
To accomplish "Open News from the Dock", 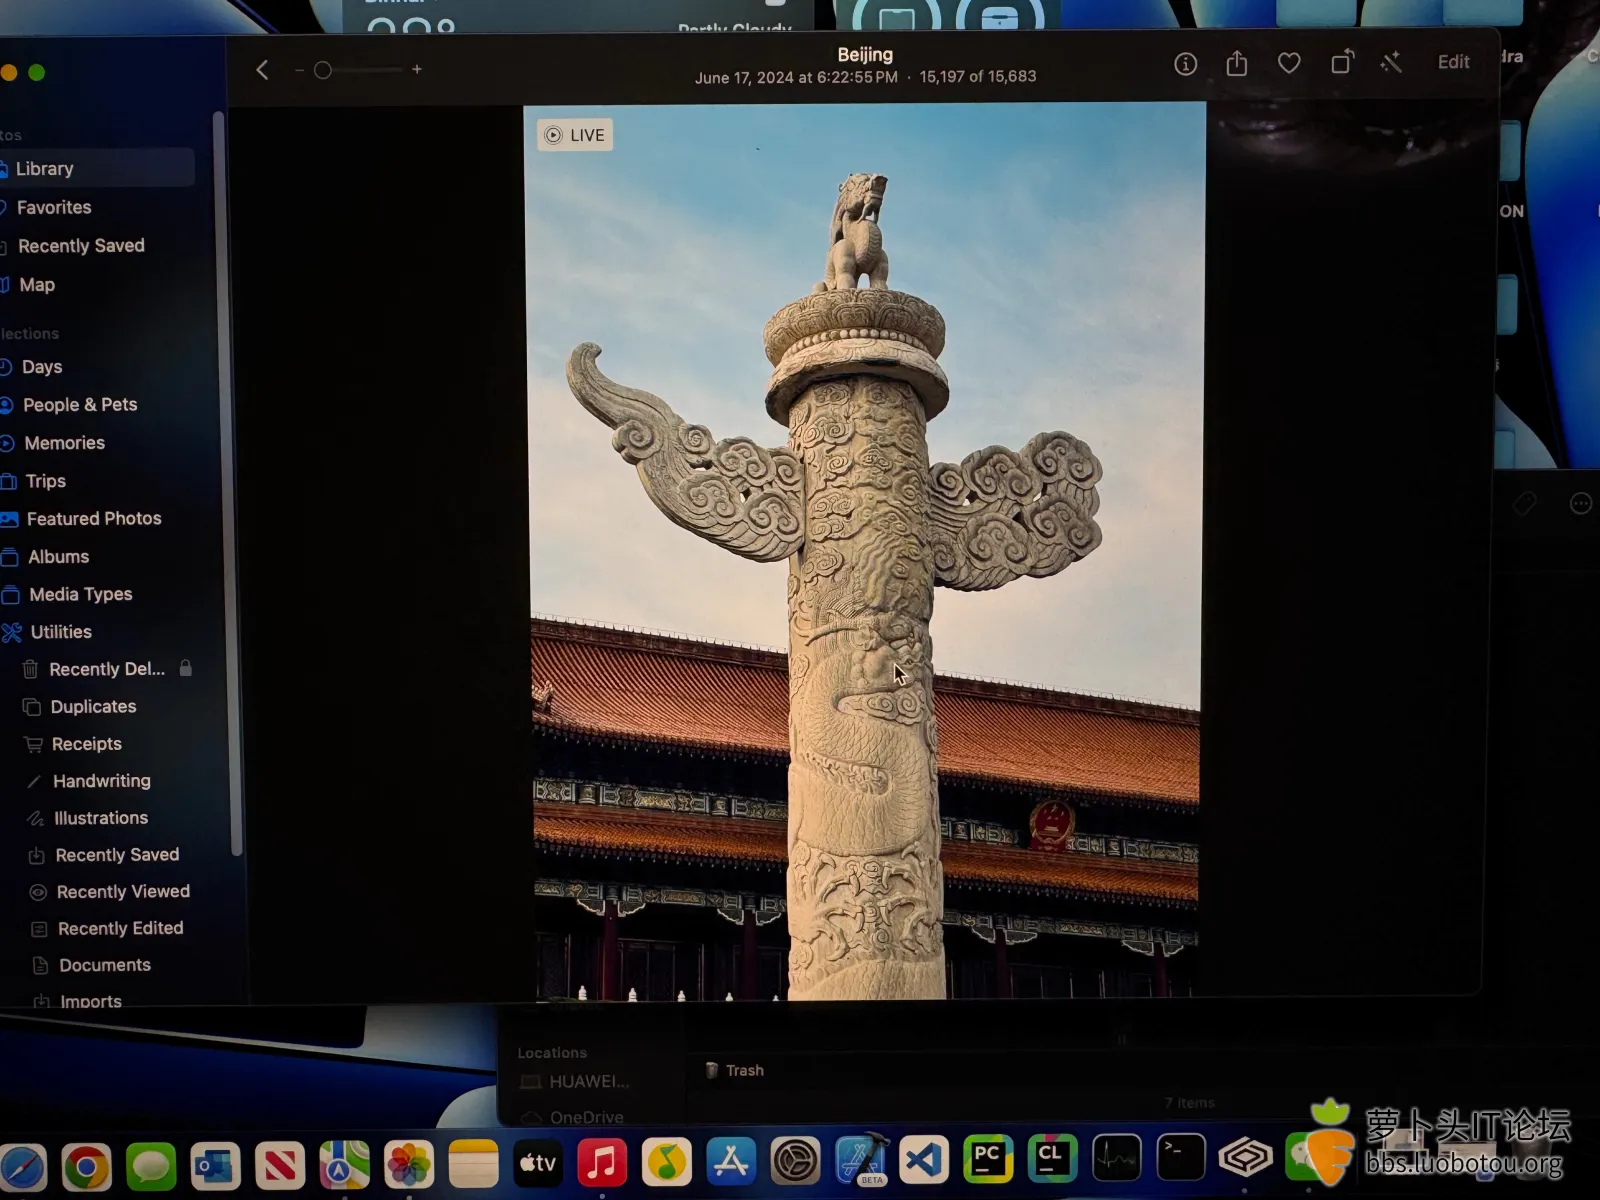I will point(280,1166).
